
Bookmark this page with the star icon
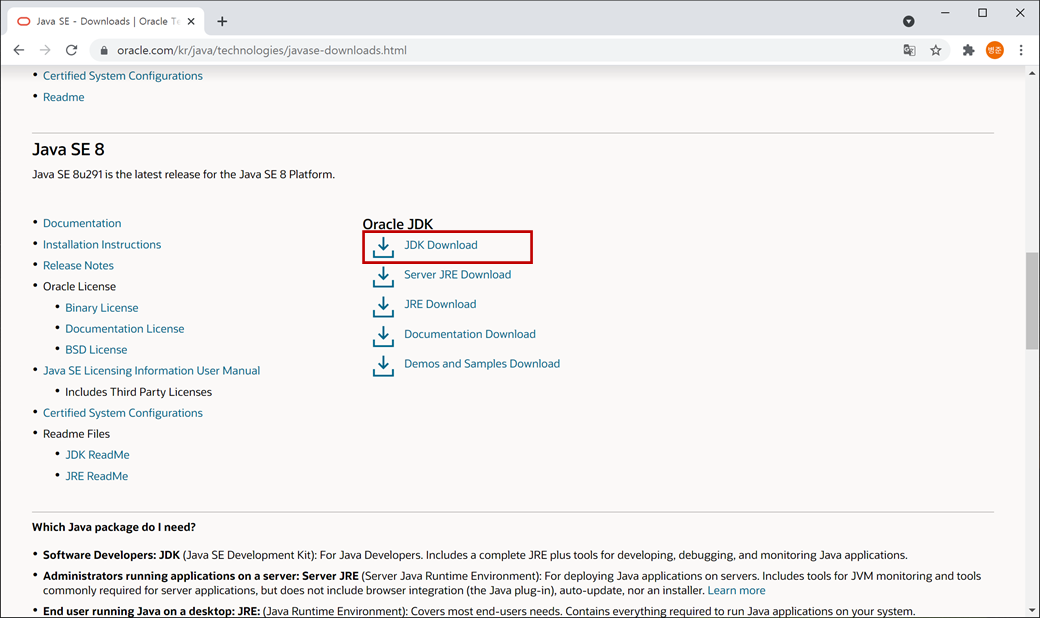[935, 50]
